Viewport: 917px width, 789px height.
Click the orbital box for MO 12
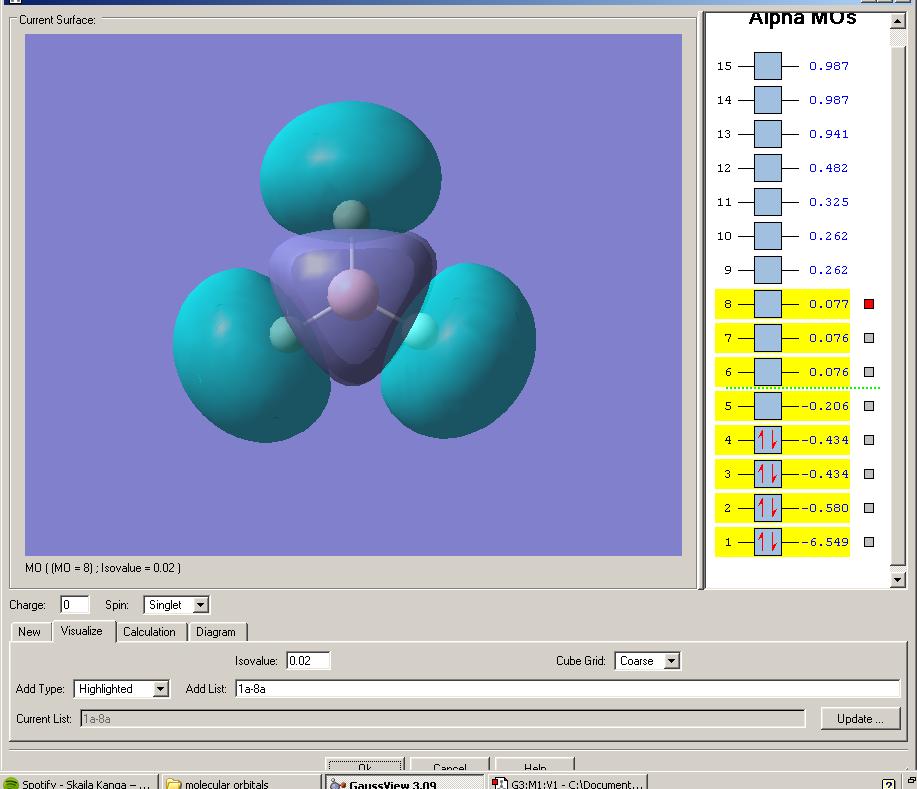[x=767, y=168]
